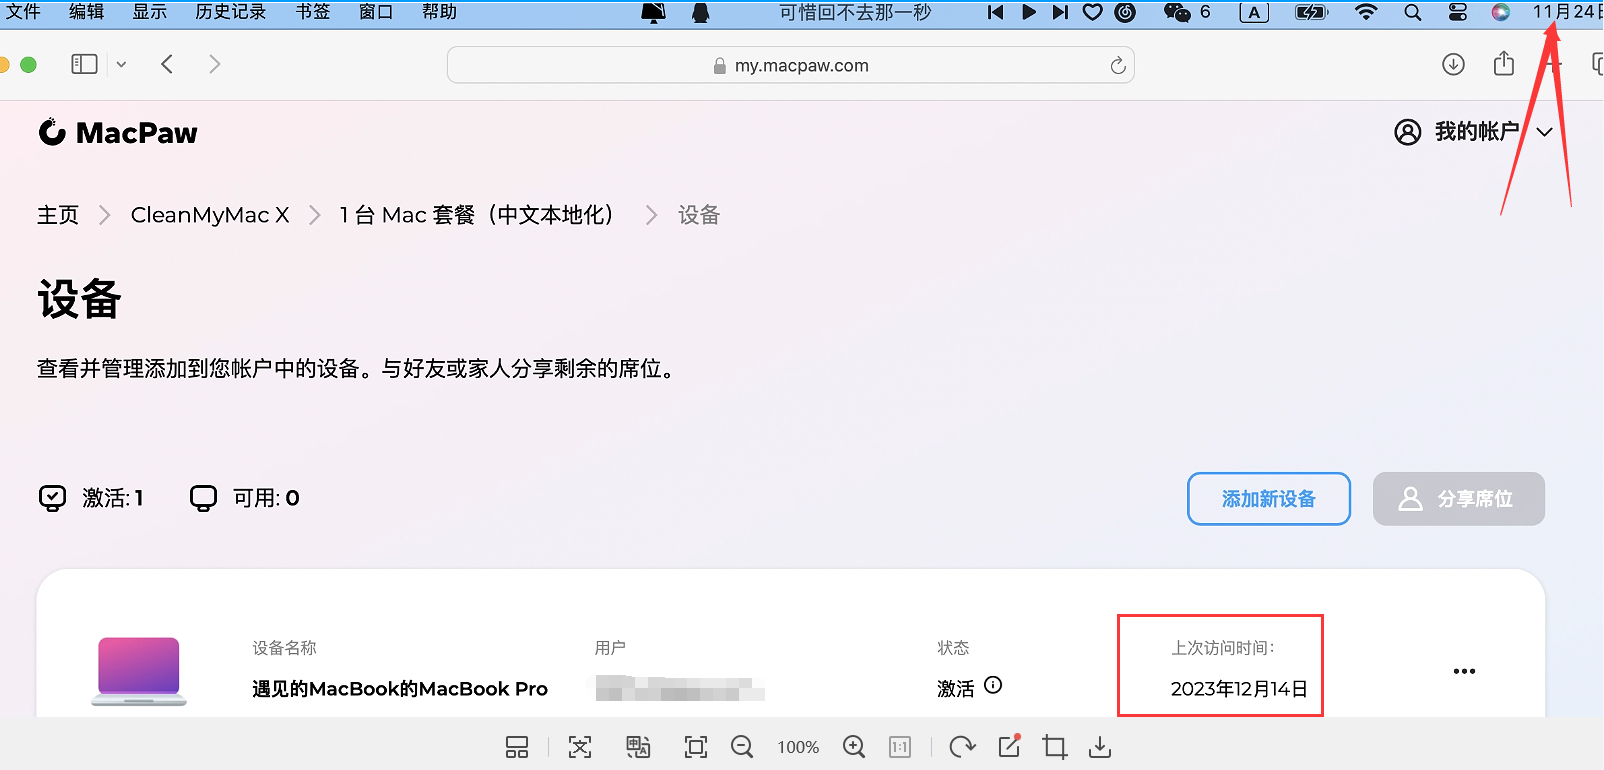The height and width of the screenshot is (770, 1604).
Task: Like song with heart icon
Action: [x=1093, y=12]
